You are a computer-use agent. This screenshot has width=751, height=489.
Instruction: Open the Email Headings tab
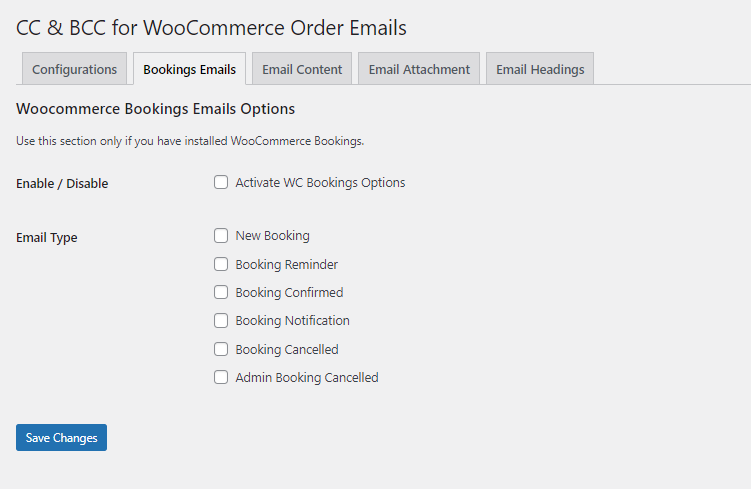tap(540, 69)
